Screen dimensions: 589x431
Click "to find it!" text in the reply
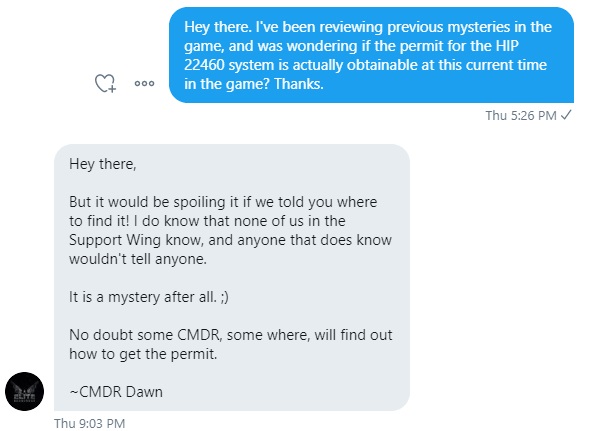point(99,221)
